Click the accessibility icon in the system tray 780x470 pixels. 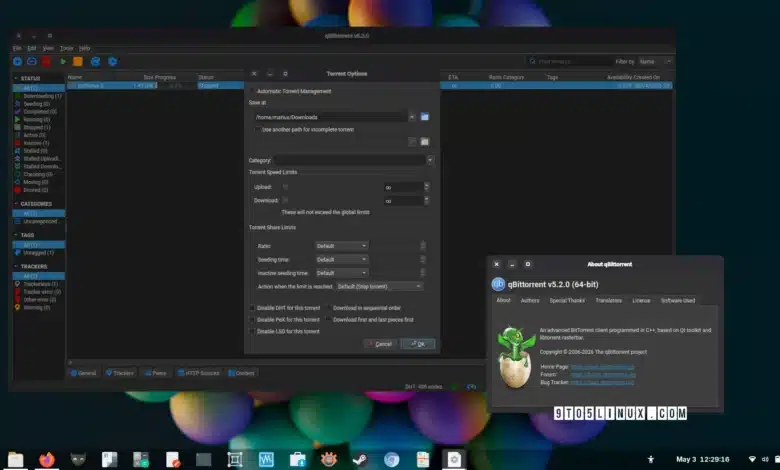tap(651, 459)
